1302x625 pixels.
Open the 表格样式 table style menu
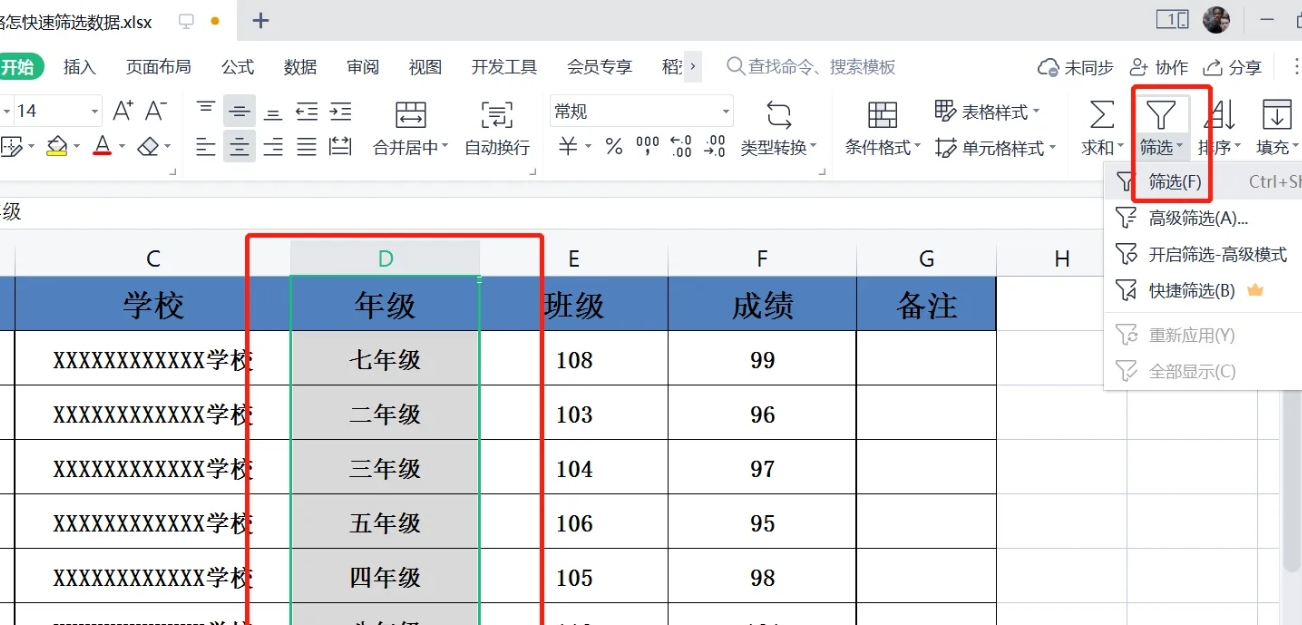pos(987,111)
